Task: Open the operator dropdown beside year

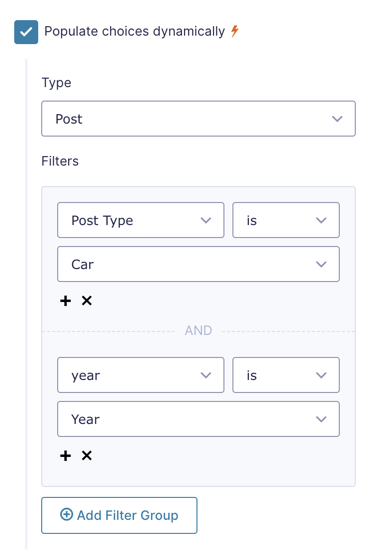Action: pos(286,375)
